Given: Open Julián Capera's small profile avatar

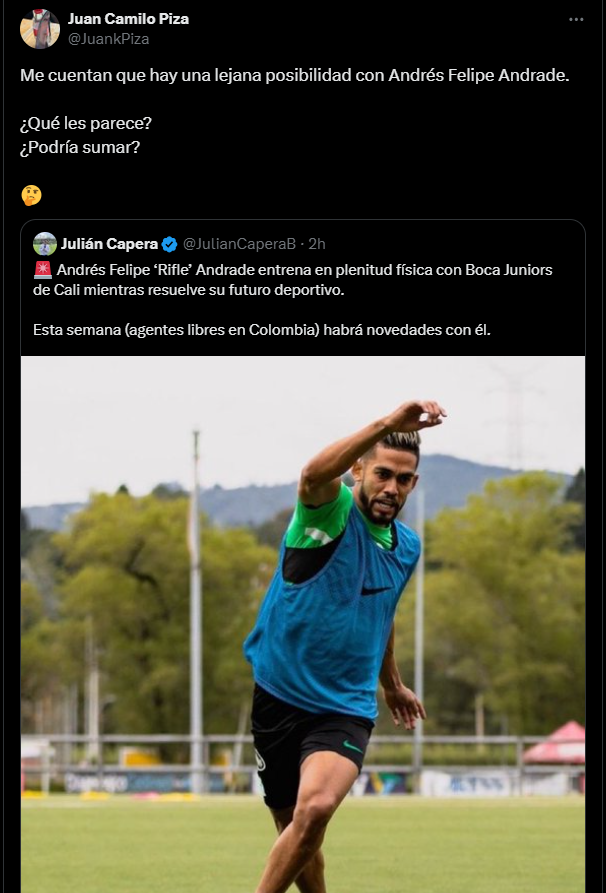Looking at the screenshot, I should pyautogui.click(x=45, y=244).
